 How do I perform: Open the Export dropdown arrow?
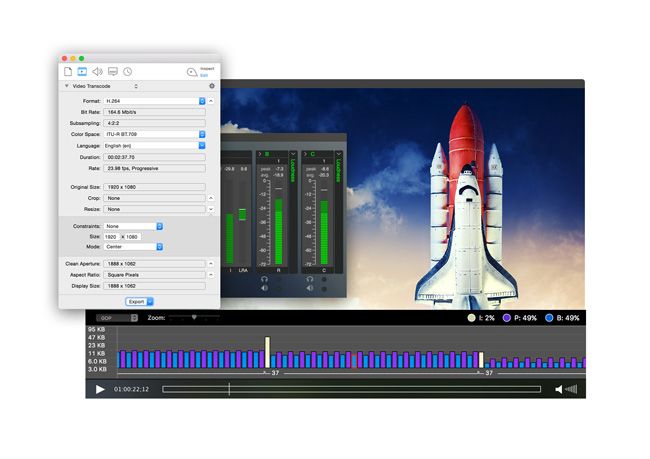150,301
